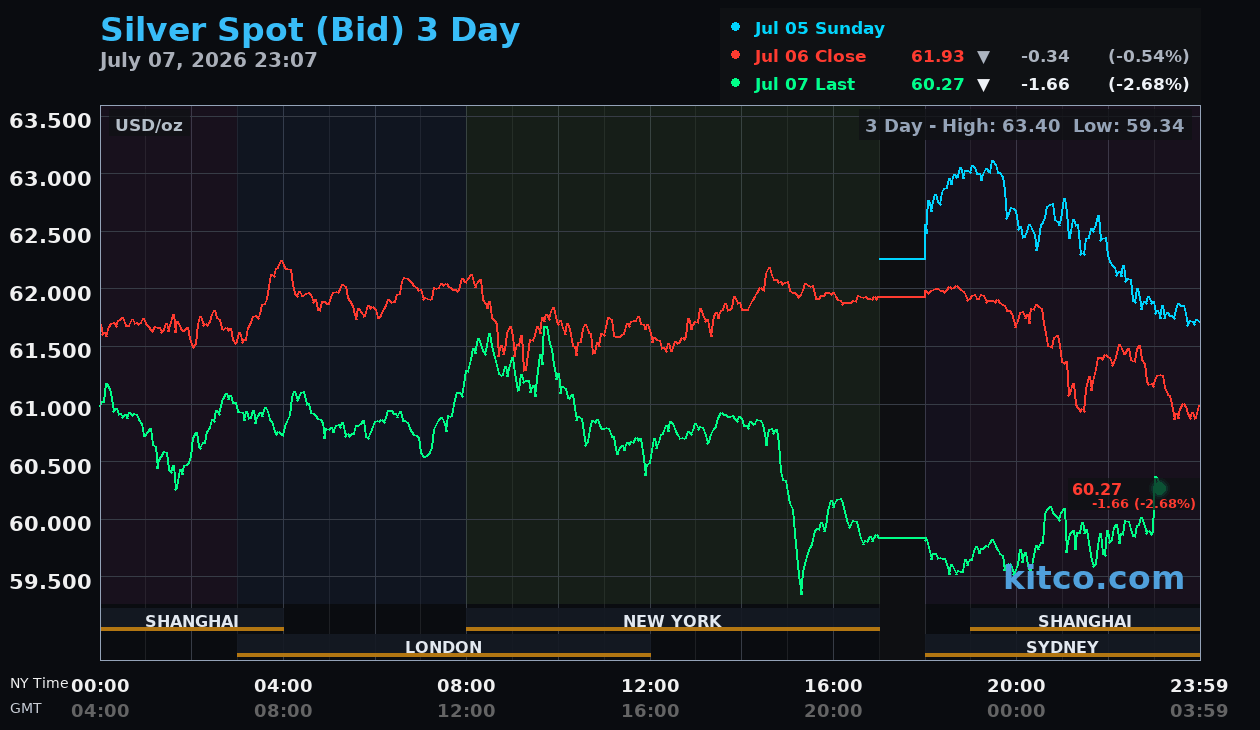This screenshot has height=730, width=1260.
Task: Click the 61.500 y-axis label
Action: pyautogui.click(x=50, y=350)
